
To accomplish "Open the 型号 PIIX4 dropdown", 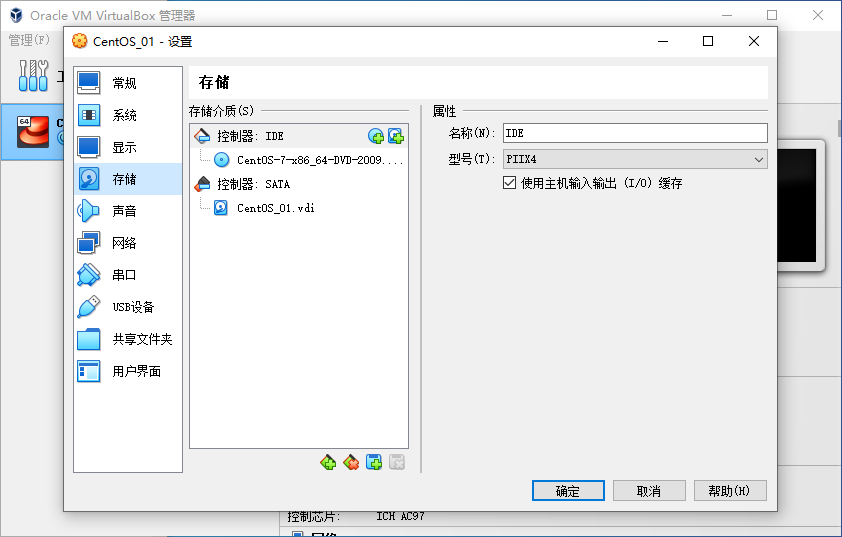I will pos(635,159).
